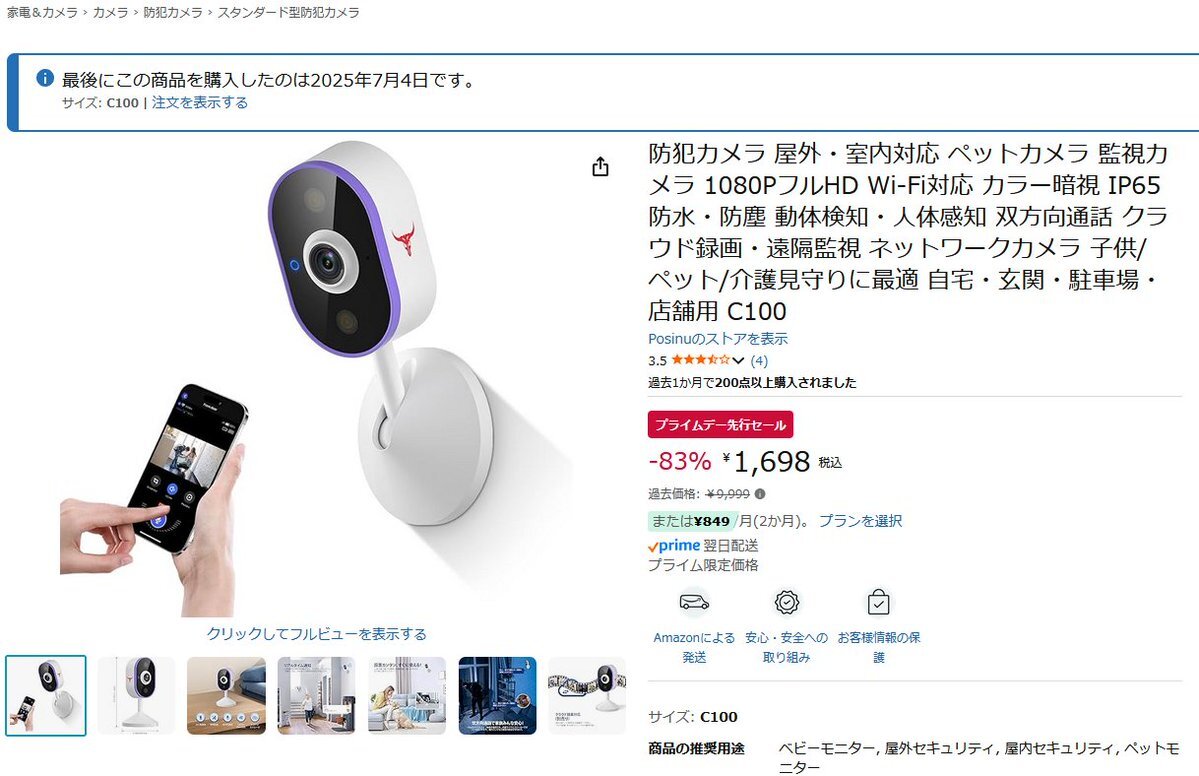Click the prime logo near 翌日配送

[674, 545]
